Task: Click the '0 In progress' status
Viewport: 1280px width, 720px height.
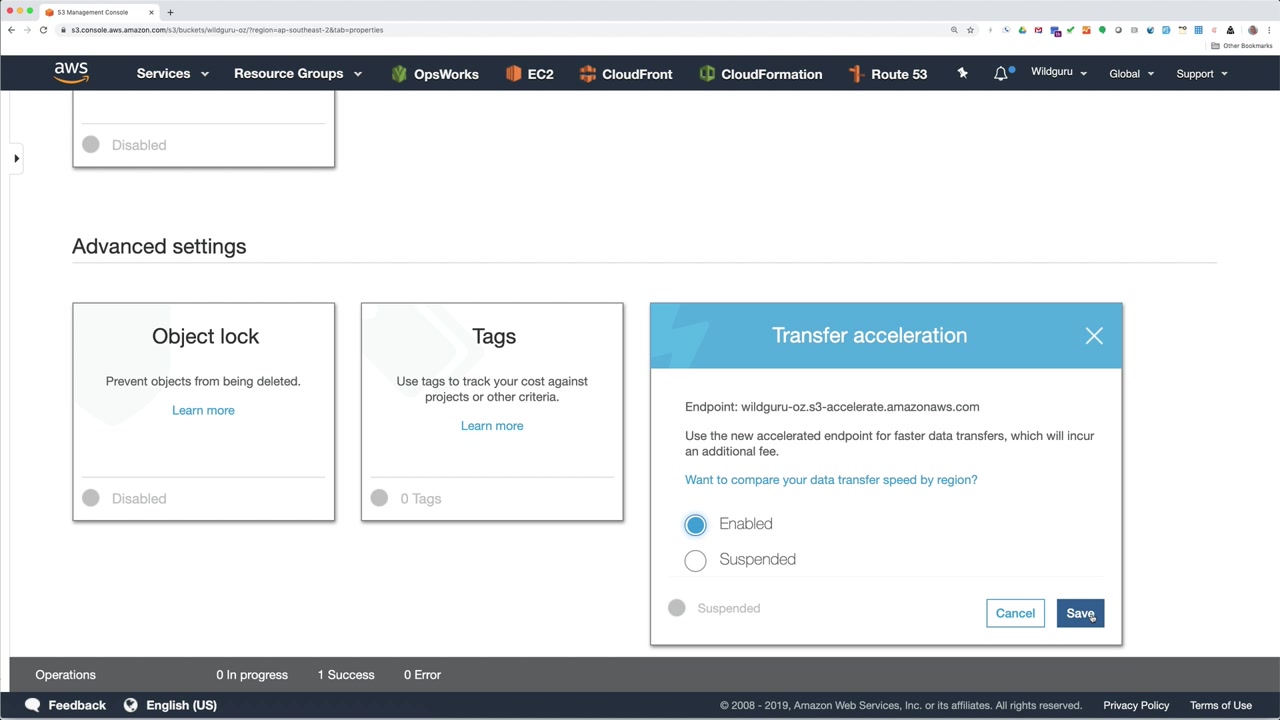Action: [252, 675]
